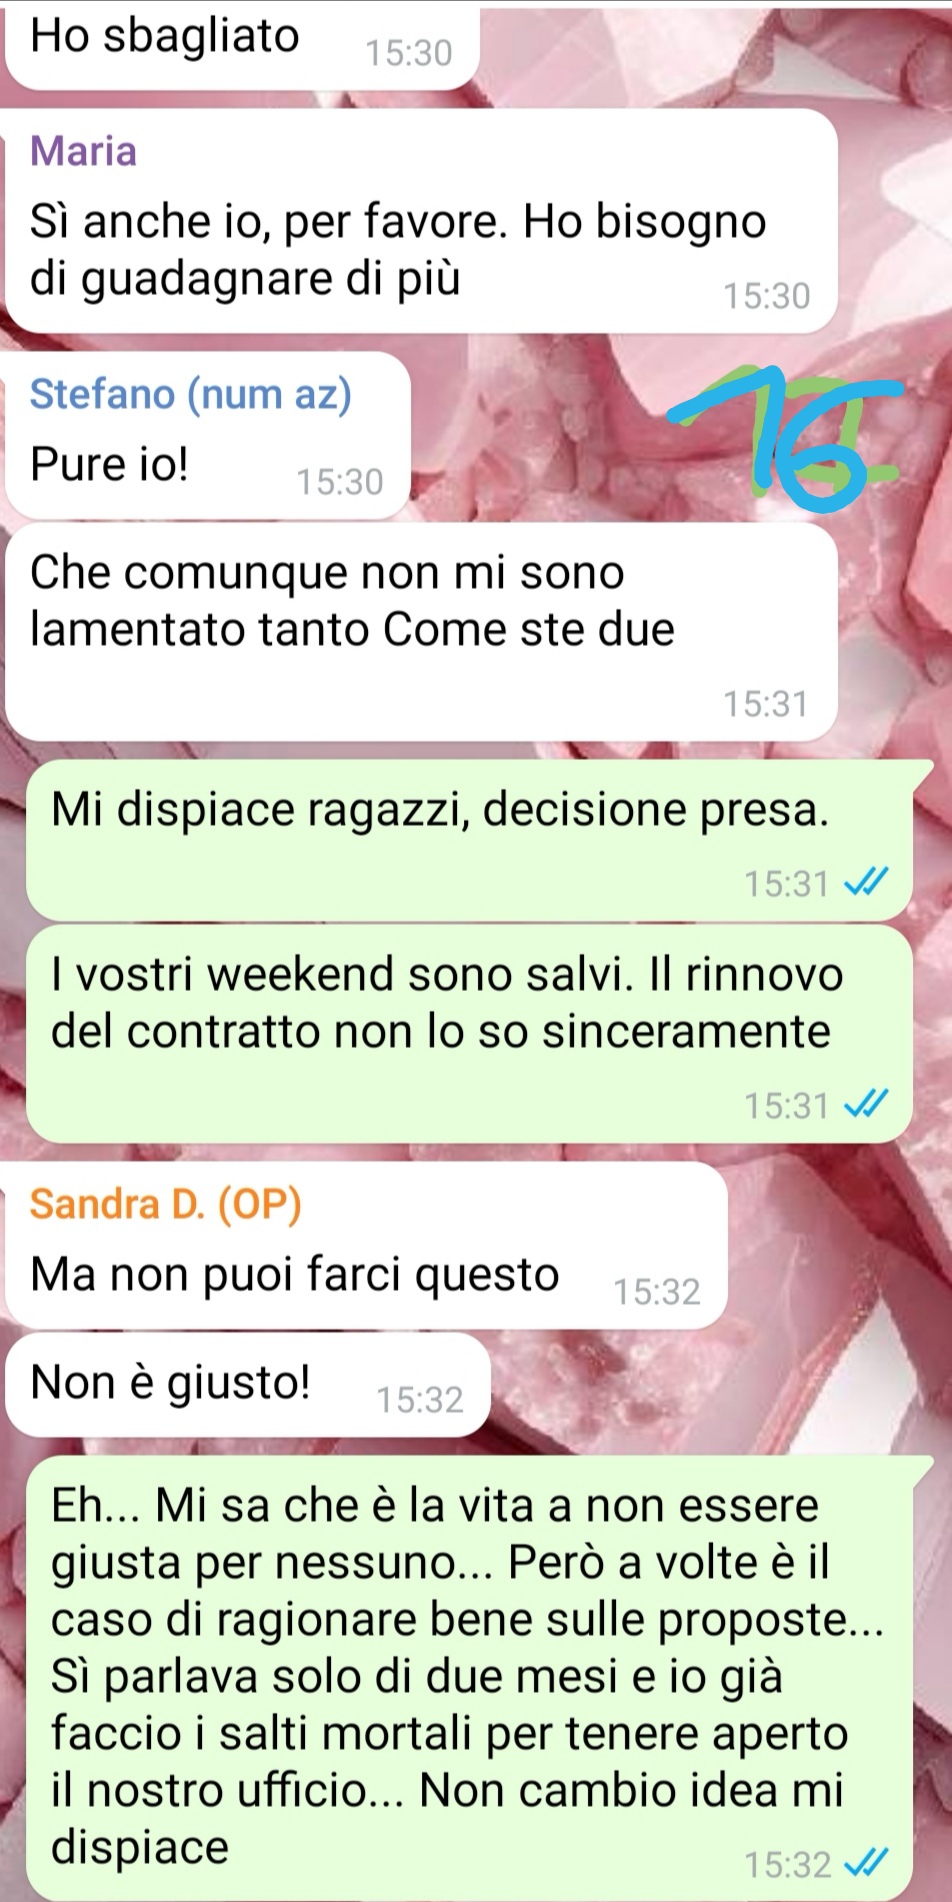This screenshot has height=1902, width=952.
Task: Tap 'Che comunque non mi sono lamentato' message
Action: point(421,632)
